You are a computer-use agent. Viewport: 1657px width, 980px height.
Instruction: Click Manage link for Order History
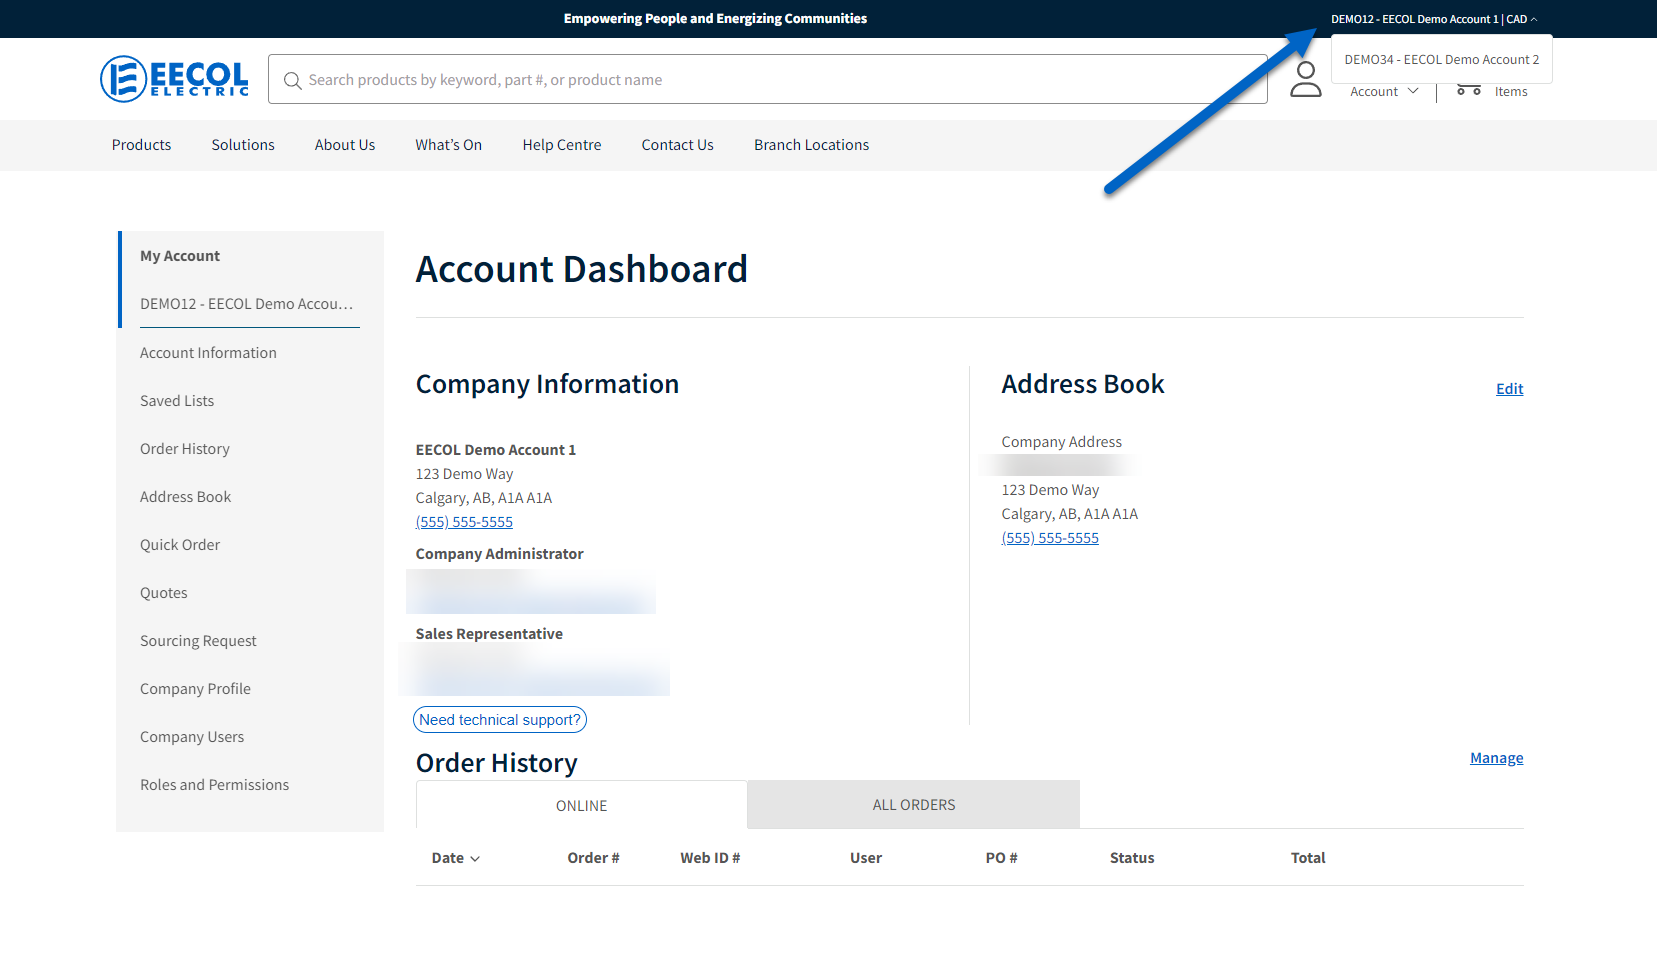1496,758
